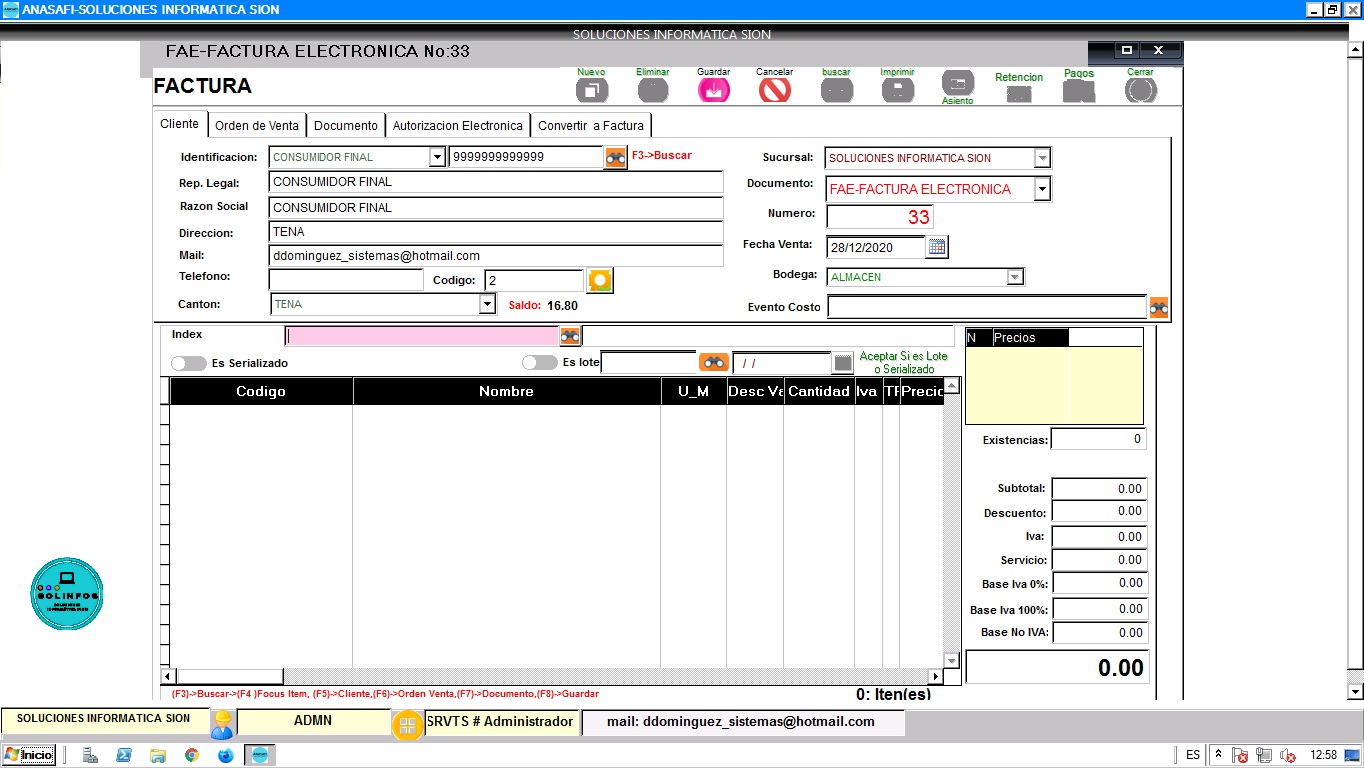This screenshot has width=1364, height=768.
Task: Open the Fecha Venta calendar picker
Action: tap(937, 247)
